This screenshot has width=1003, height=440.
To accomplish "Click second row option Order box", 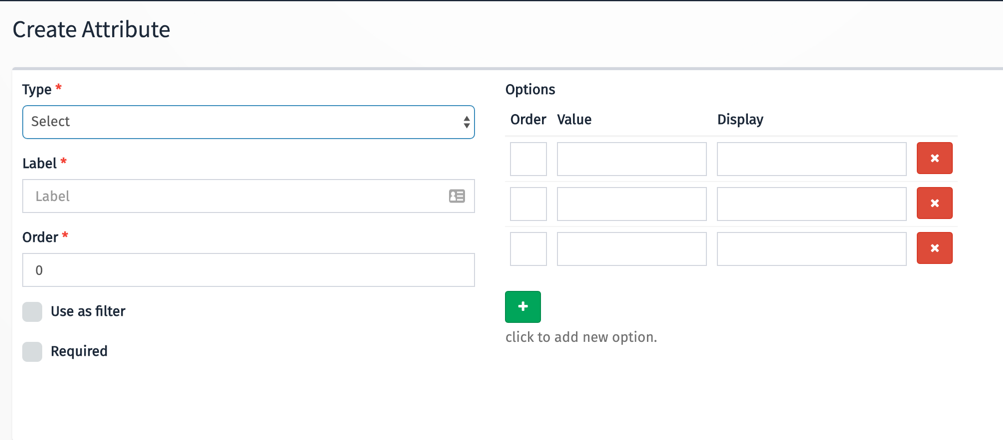I will 528,204.
